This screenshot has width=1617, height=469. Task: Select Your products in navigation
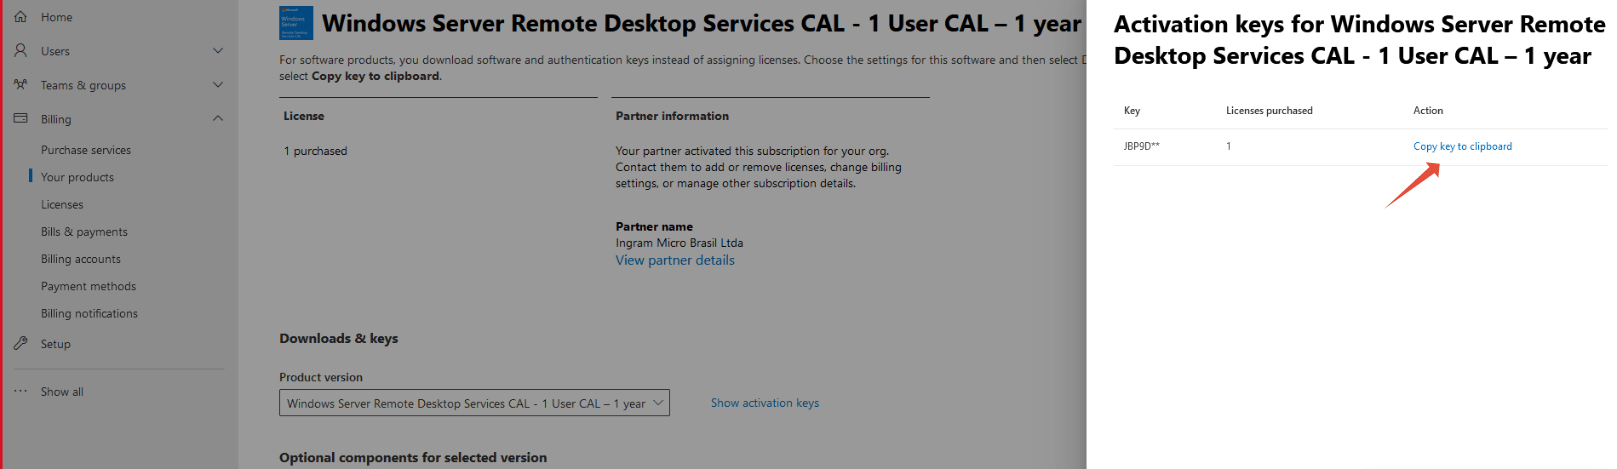pyautogui.click(x=77, y=177)
